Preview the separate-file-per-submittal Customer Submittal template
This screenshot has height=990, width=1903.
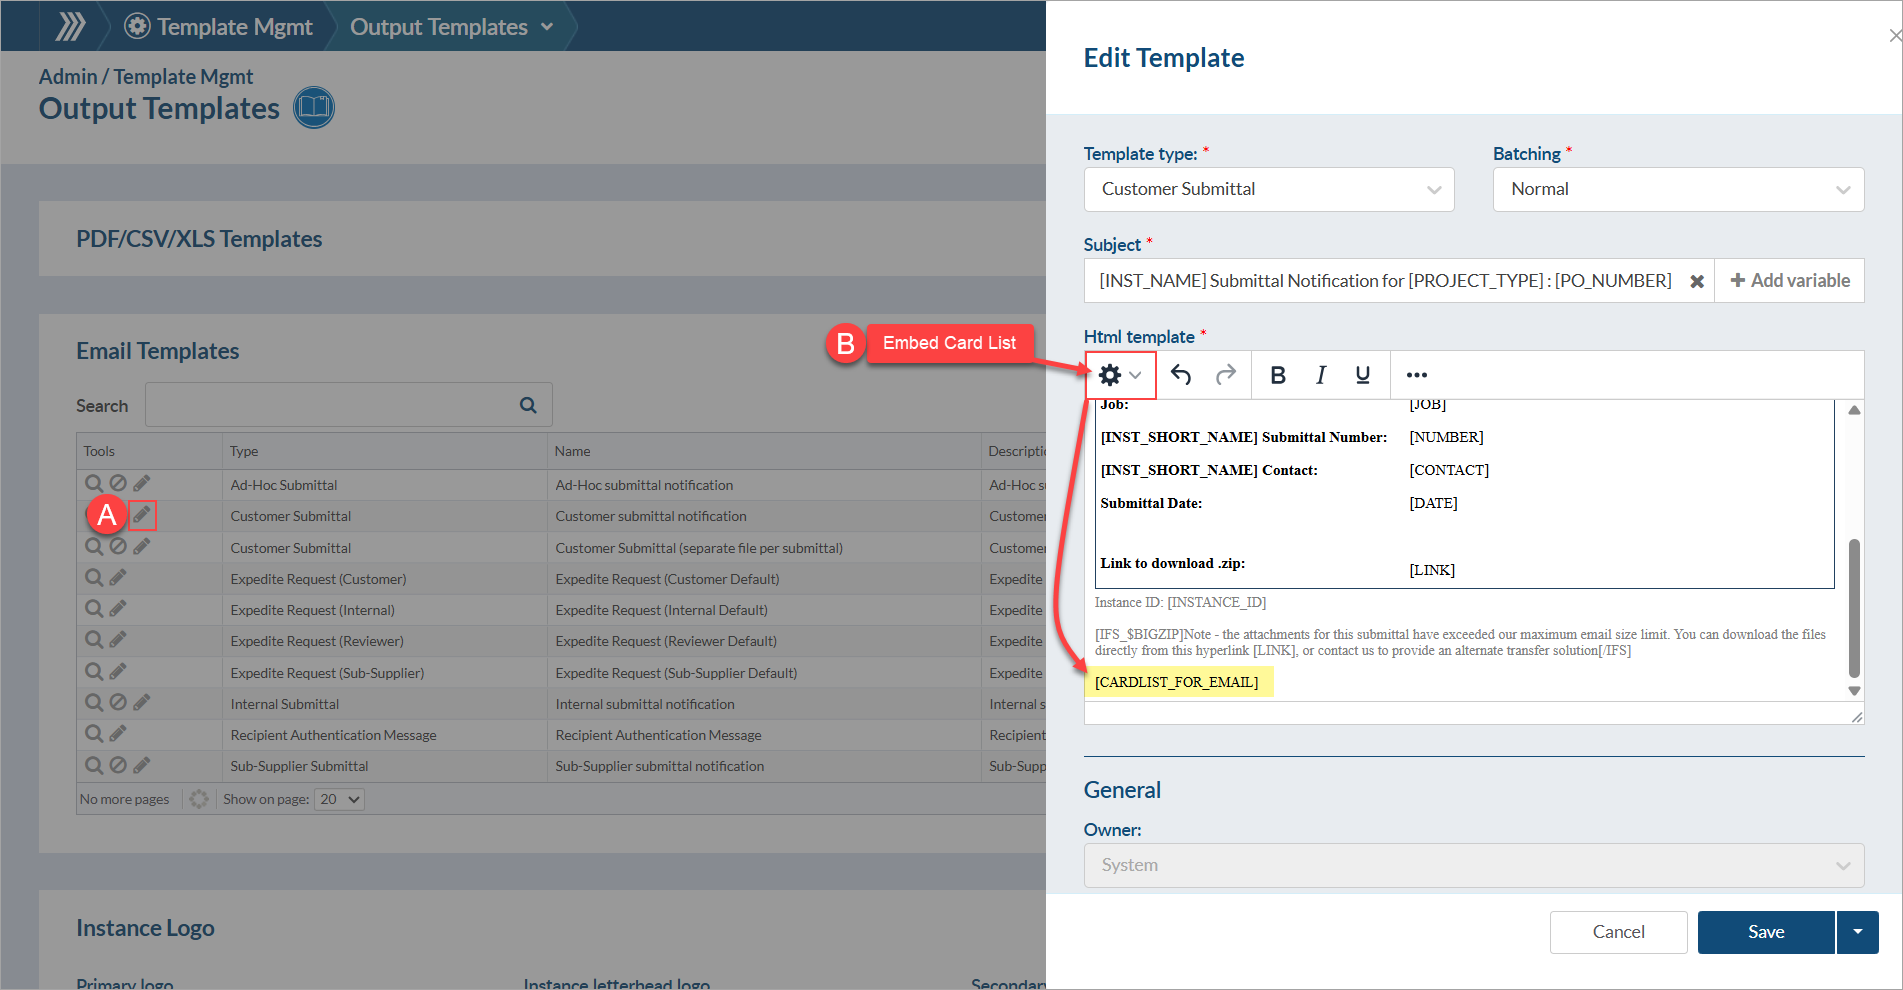pyautogui.click(x=94, y=547)
